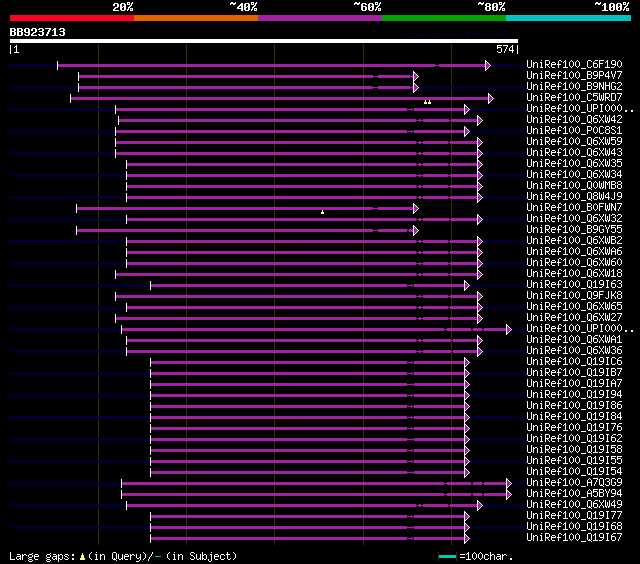This screenshot has height=564, width=640.
Task: Click the arrowhead ending the C5WRD7 alignment
Action: (491, 98)
